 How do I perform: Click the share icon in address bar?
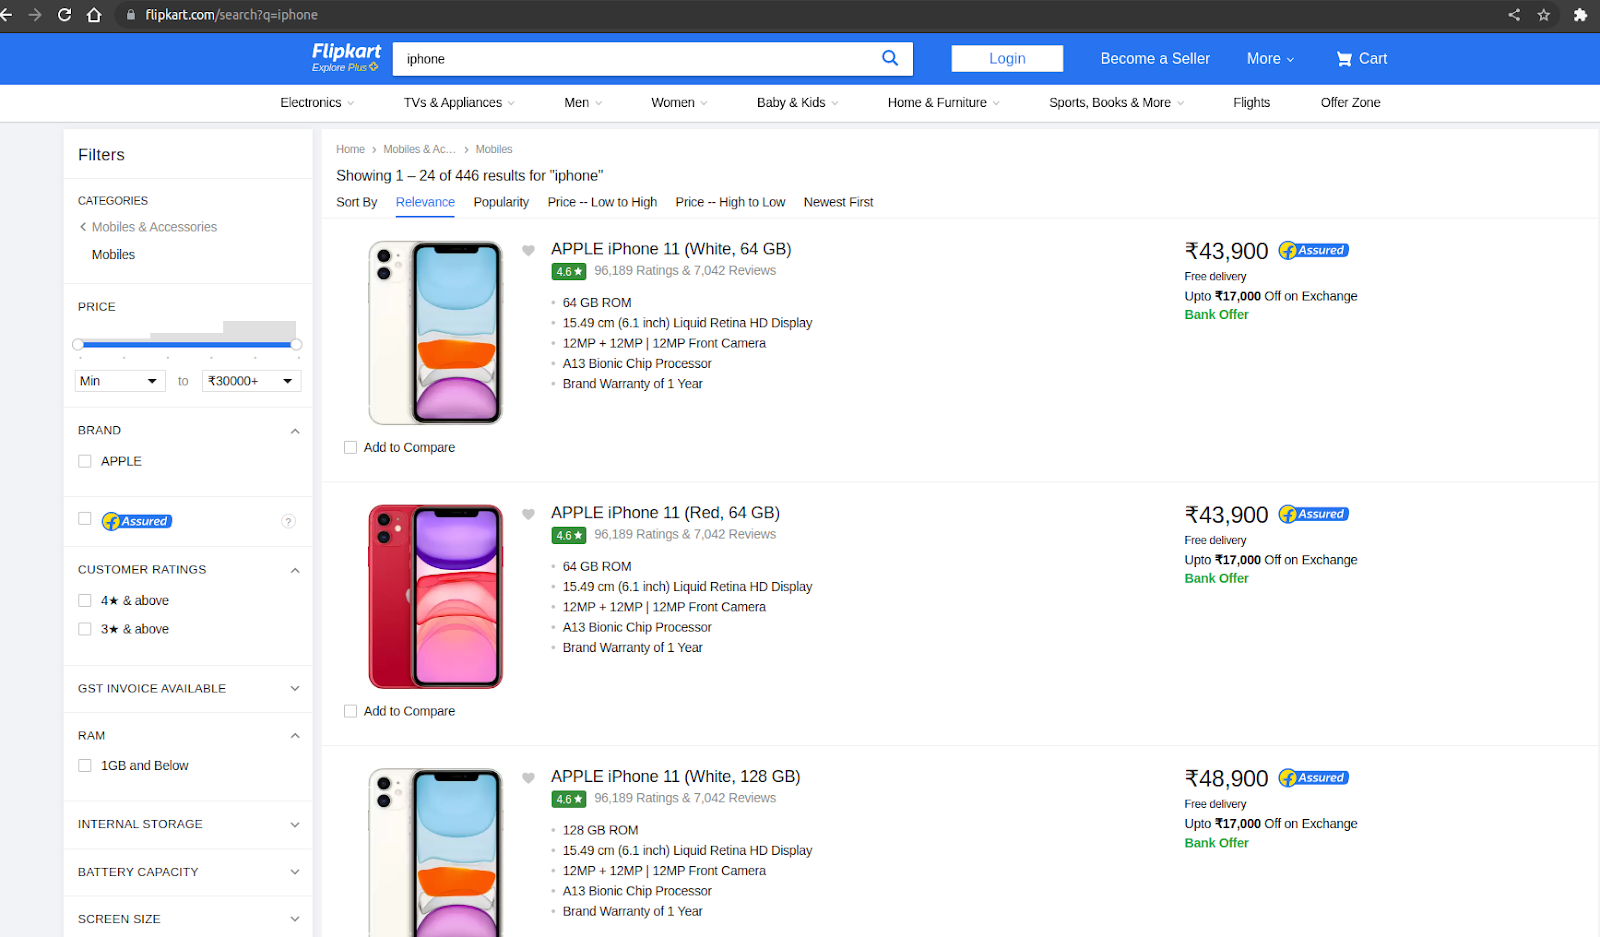[x=1514, y=15]
